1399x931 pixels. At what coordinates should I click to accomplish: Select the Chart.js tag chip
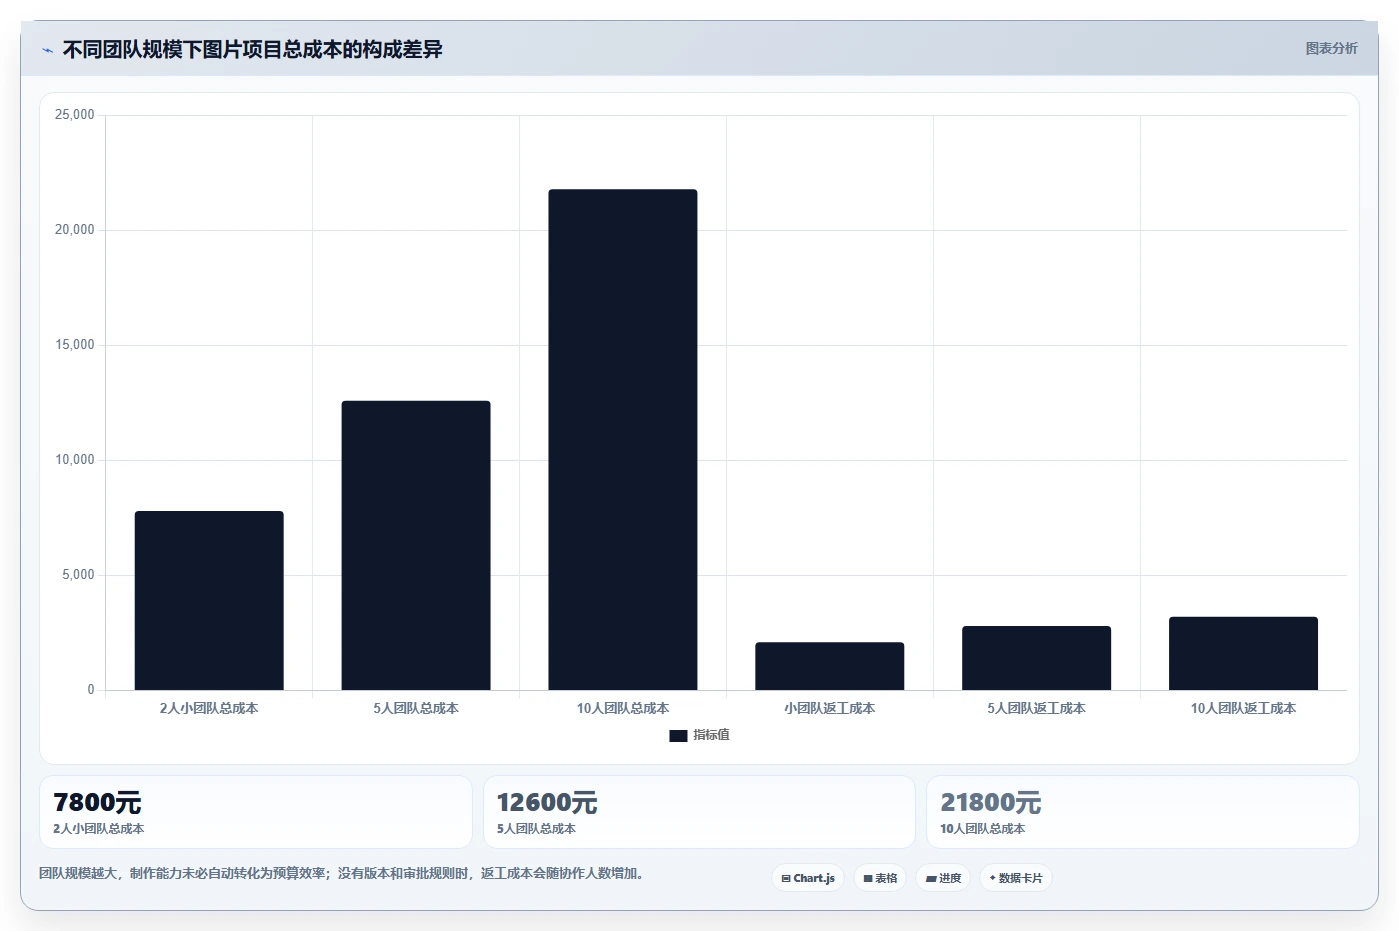click(808, 878)
